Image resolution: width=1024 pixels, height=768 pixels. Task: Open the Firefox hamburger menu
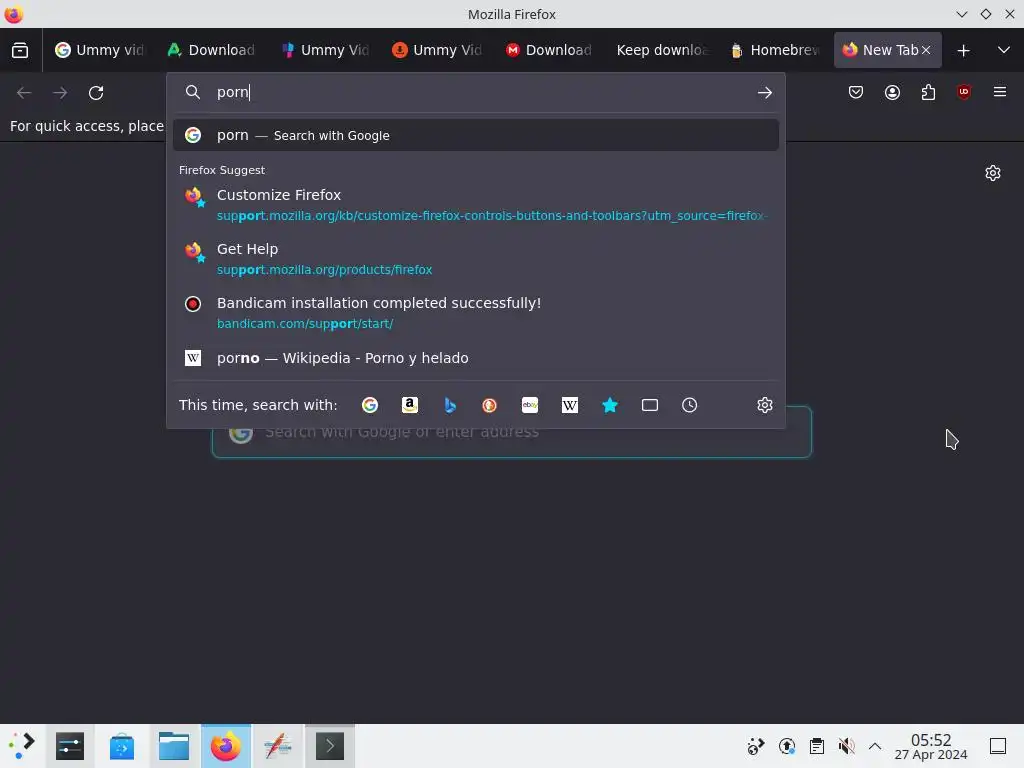(x=1000, y=92)
